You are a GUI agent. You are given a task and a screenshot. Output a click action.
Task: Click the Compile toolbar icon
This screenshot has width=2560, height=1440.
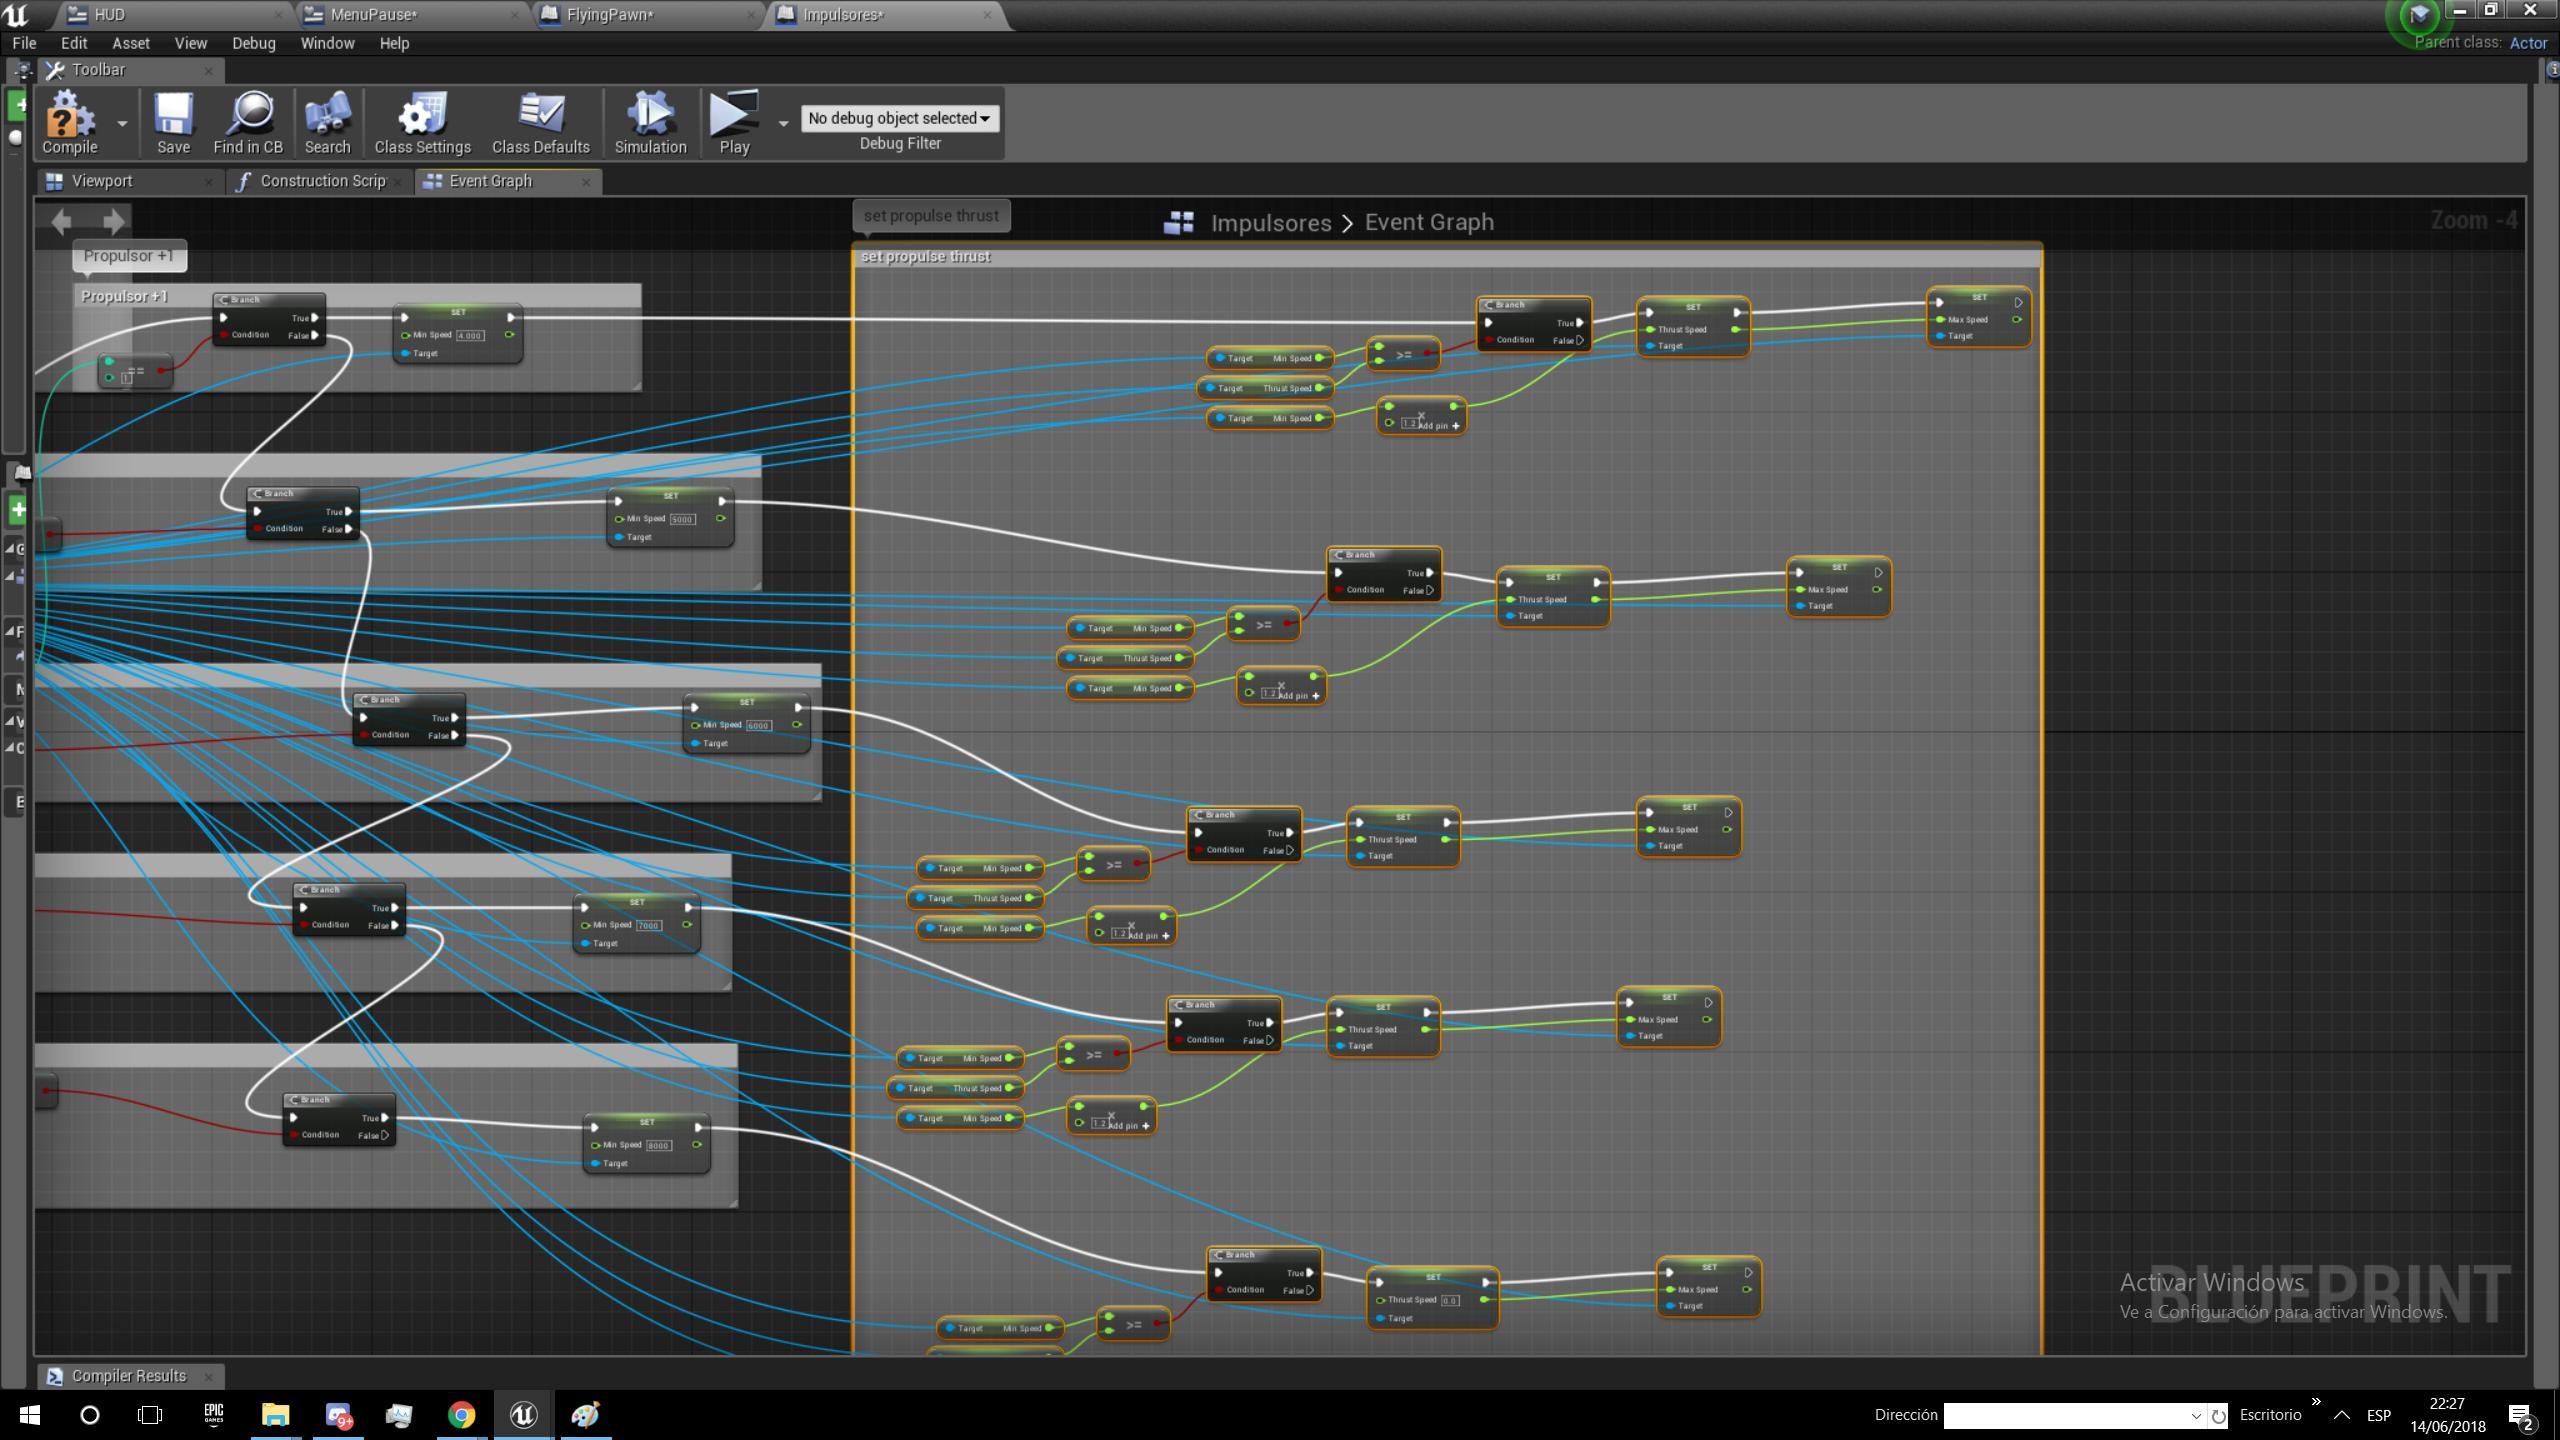pyautogui.click(x=69, y=117)
